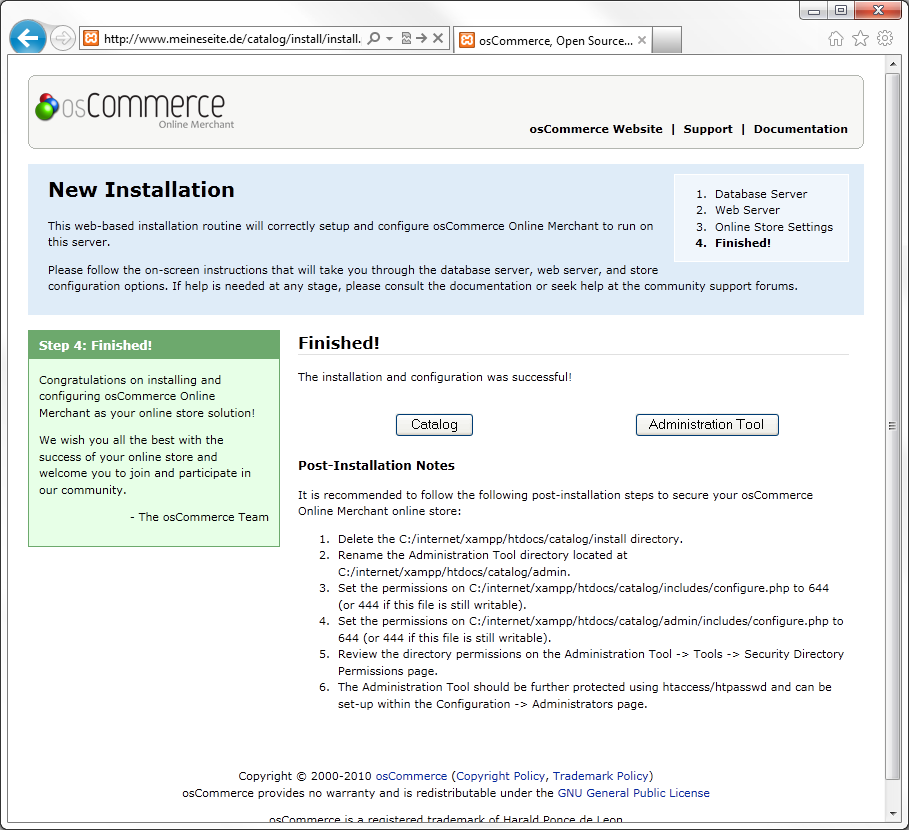Click the "Web Server" step text
The image size is (909, 830).
click(747, 210)
